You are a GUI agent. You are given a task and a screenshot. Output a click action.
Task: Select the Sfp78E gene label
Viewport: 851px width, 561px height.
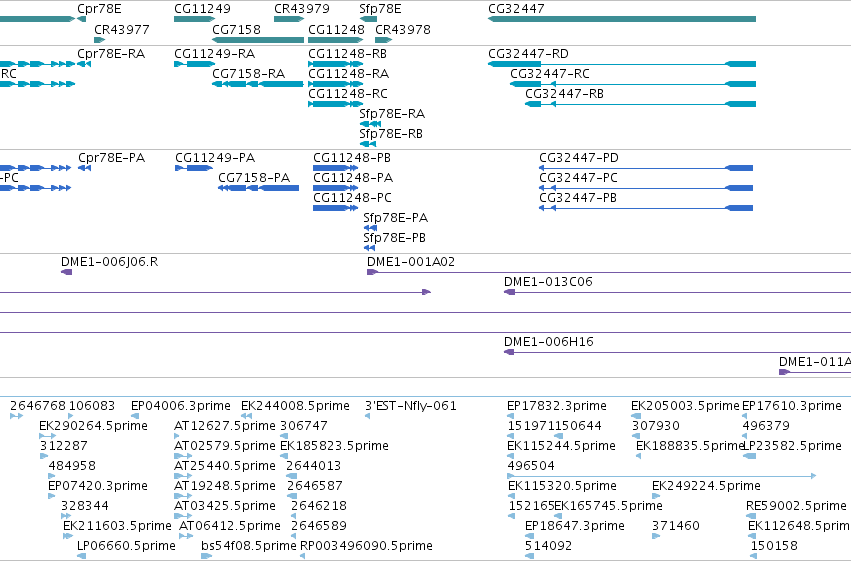(380, 9)
